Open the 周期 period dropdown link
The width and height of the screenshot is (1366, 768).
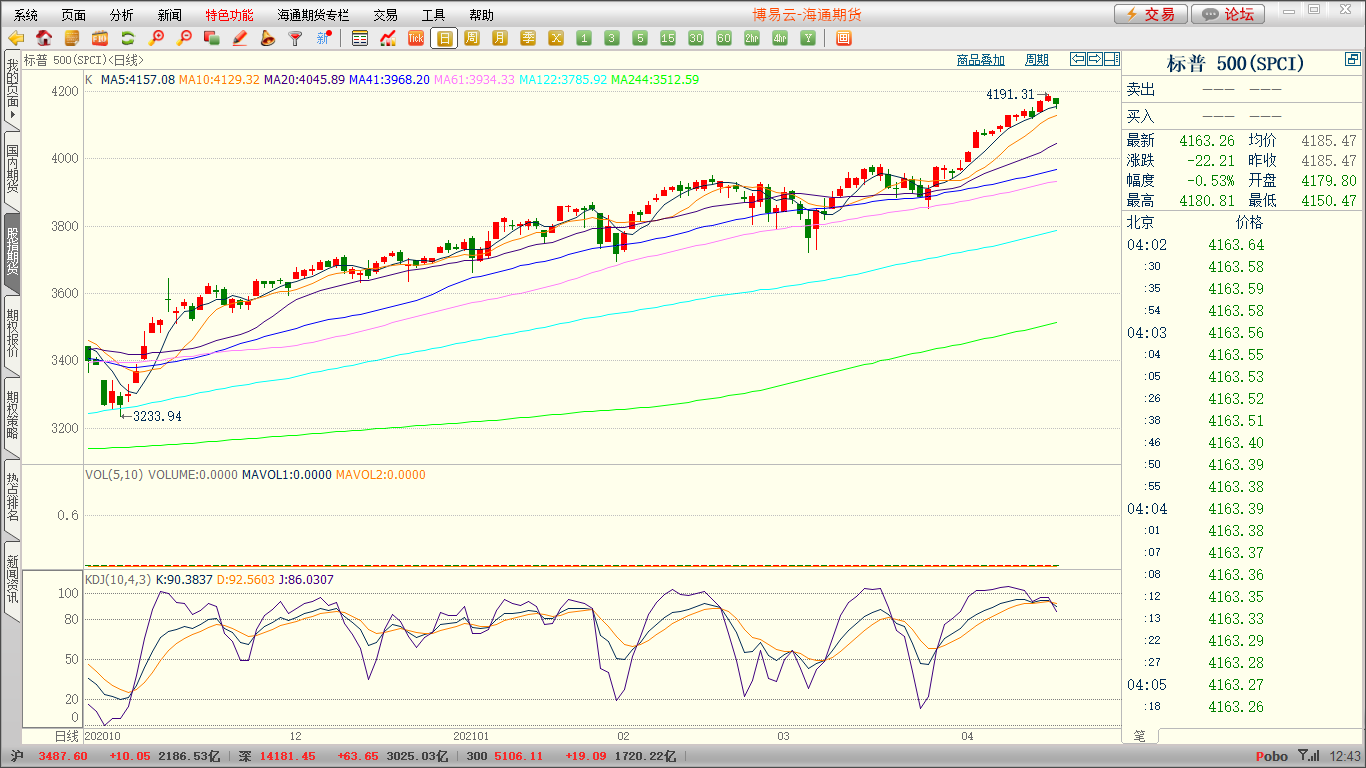pos(1037,60)
